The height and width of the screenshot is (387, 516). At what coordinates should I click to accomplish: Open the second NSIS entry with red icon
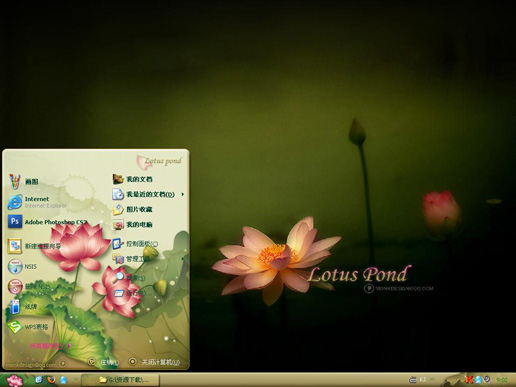point(29,287)
